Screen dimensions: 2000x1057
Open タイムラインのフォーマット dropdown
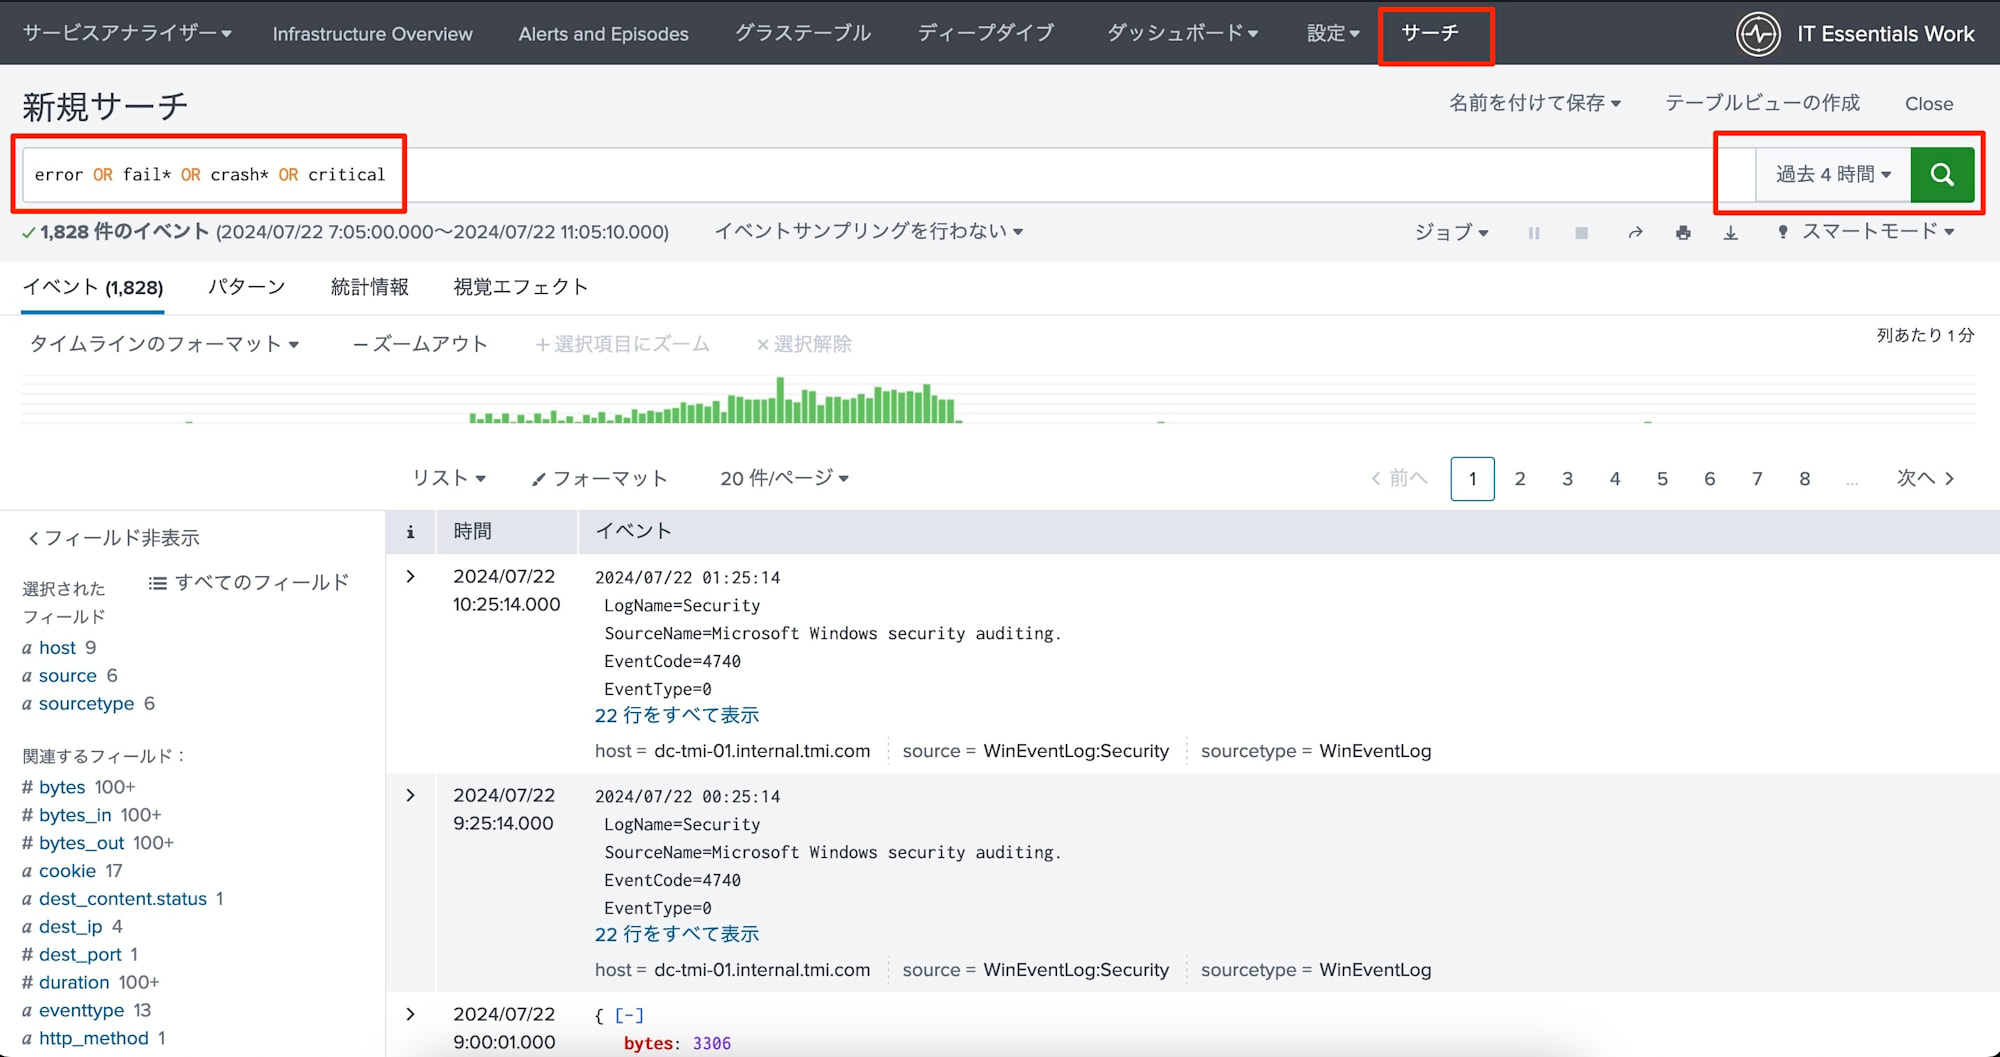(x=164, y=344)
